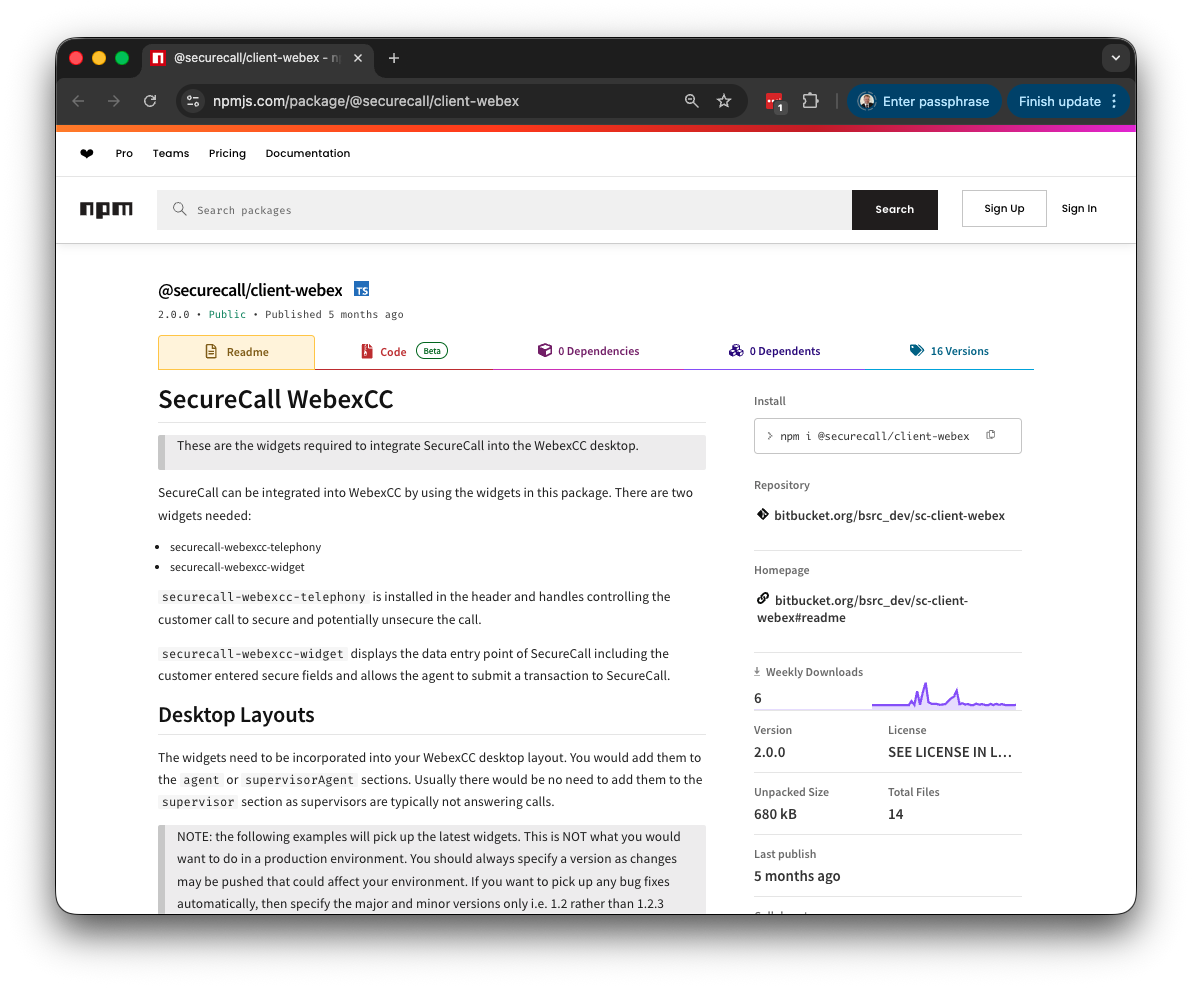Viewport: 1192px width, 988px height.
Task: Copy the npm install command
Action: coord(990,435)
